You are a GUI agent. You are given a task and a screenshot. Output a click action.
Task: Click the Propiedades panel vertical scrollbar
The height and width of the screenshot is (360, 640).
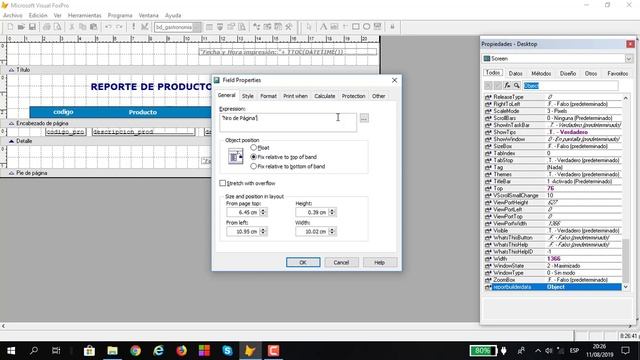coord(626,192)
